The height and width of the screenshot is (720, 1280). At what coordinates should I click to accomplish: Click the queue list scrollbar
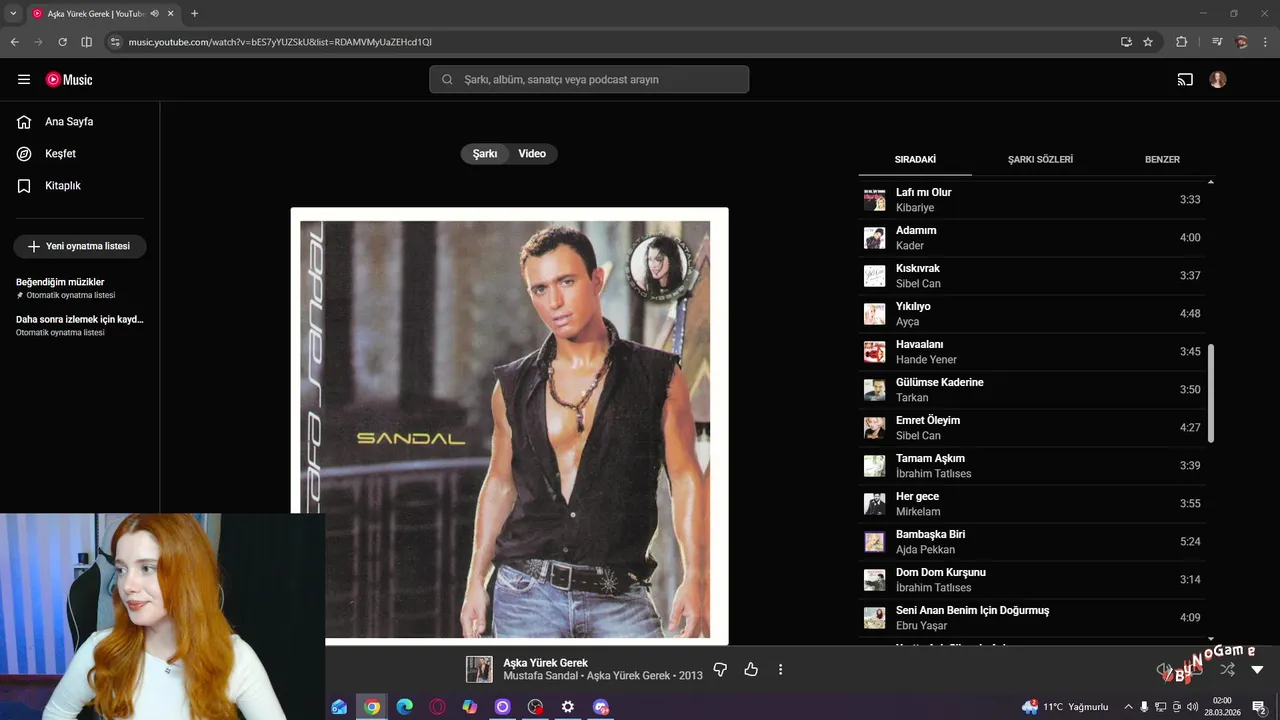point(1211,394)
